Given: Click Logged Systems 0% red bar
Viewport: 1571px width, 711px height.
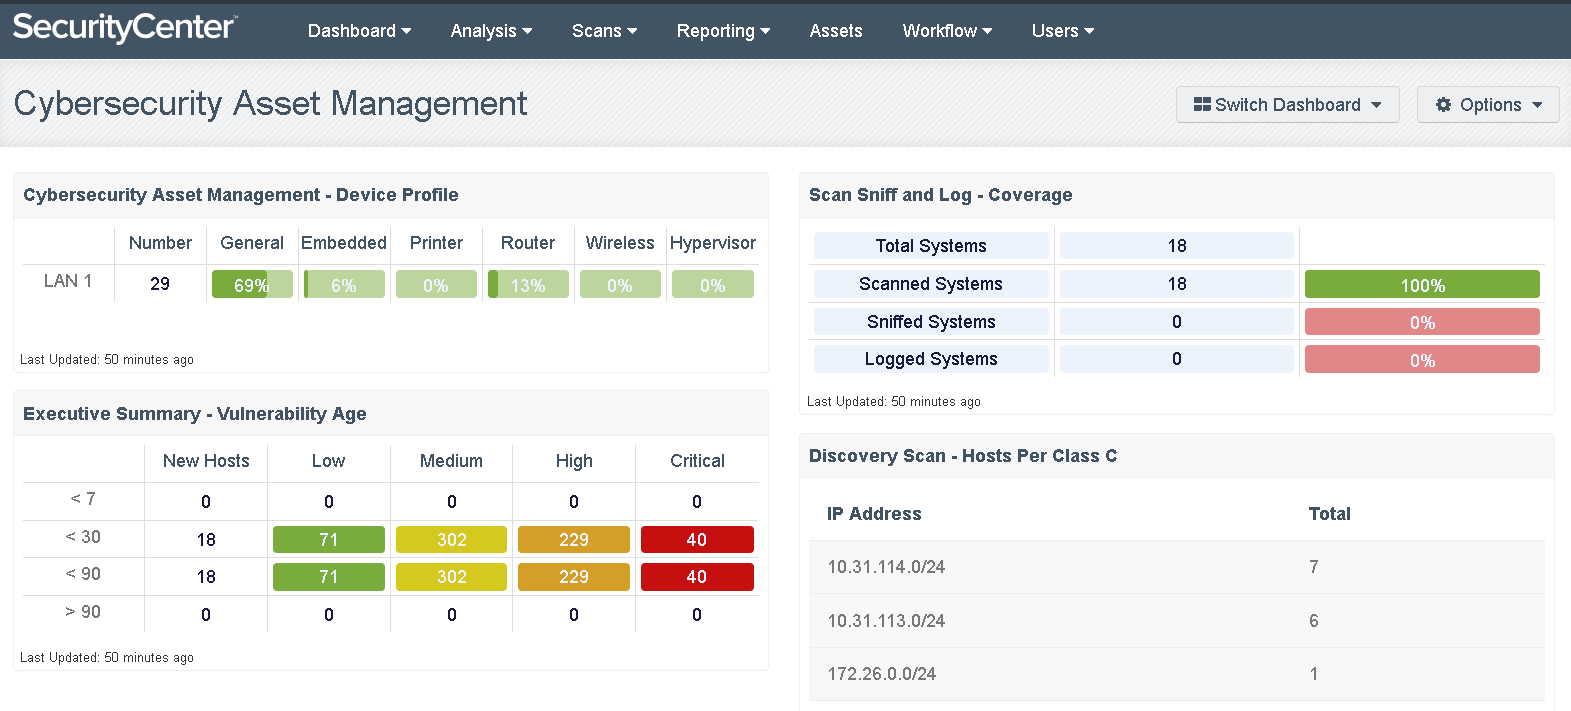Looking at the screenshot, I should click(x=1422, y=360).
